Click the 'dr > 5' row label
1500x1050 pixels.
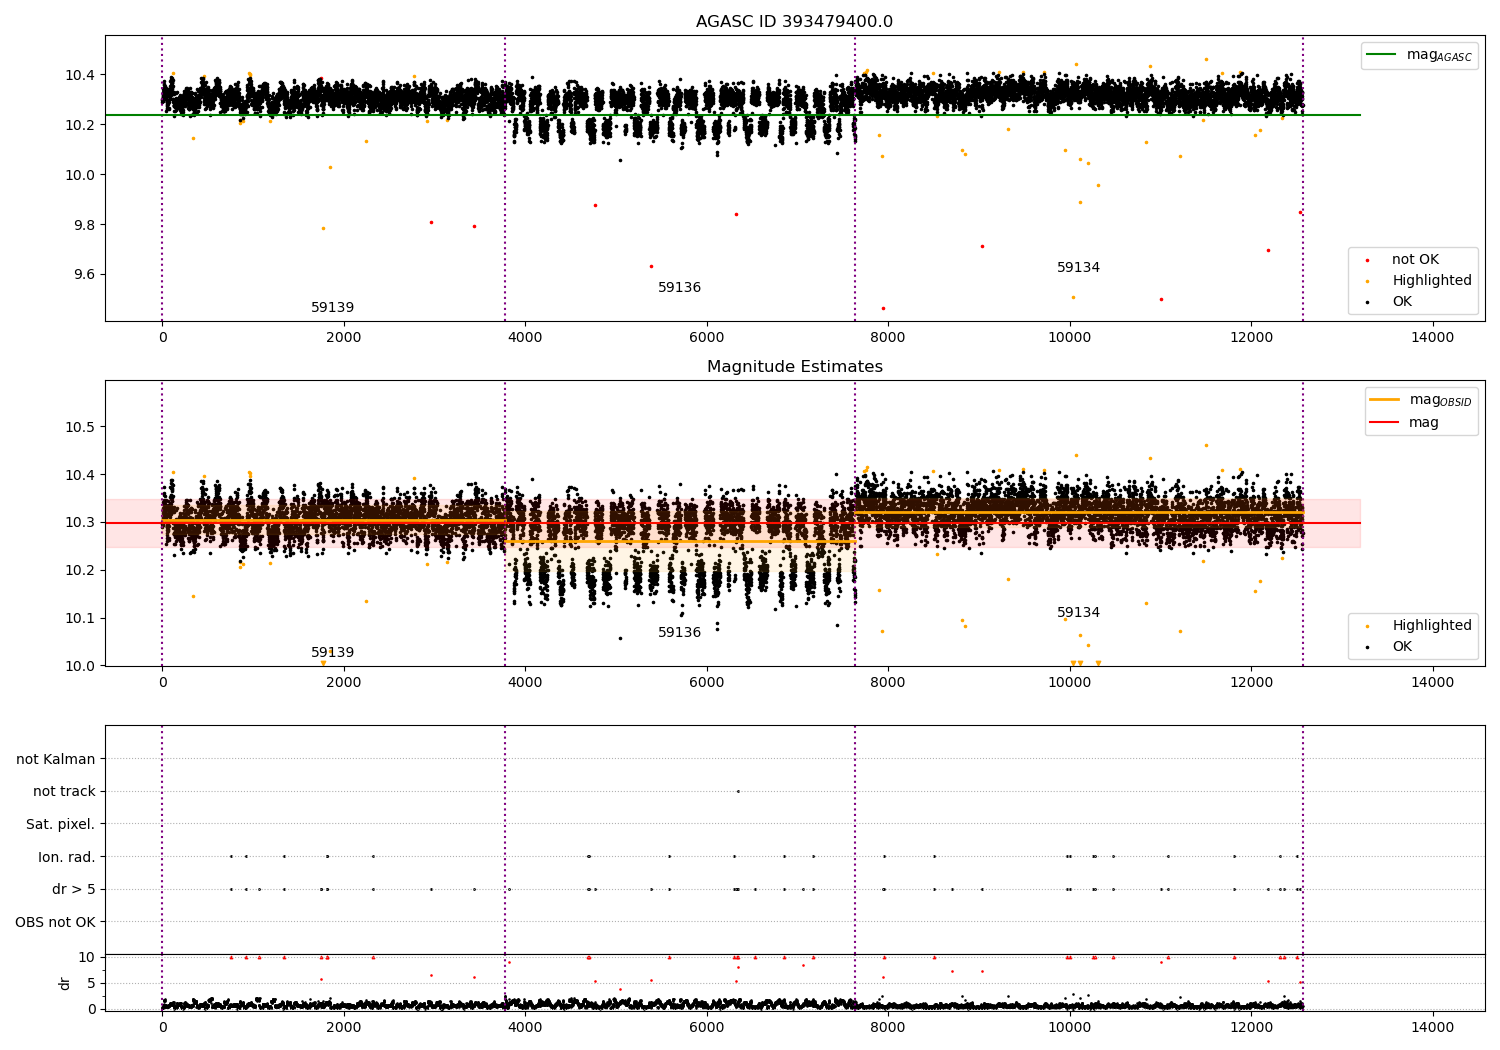click(x=74, y=890)
